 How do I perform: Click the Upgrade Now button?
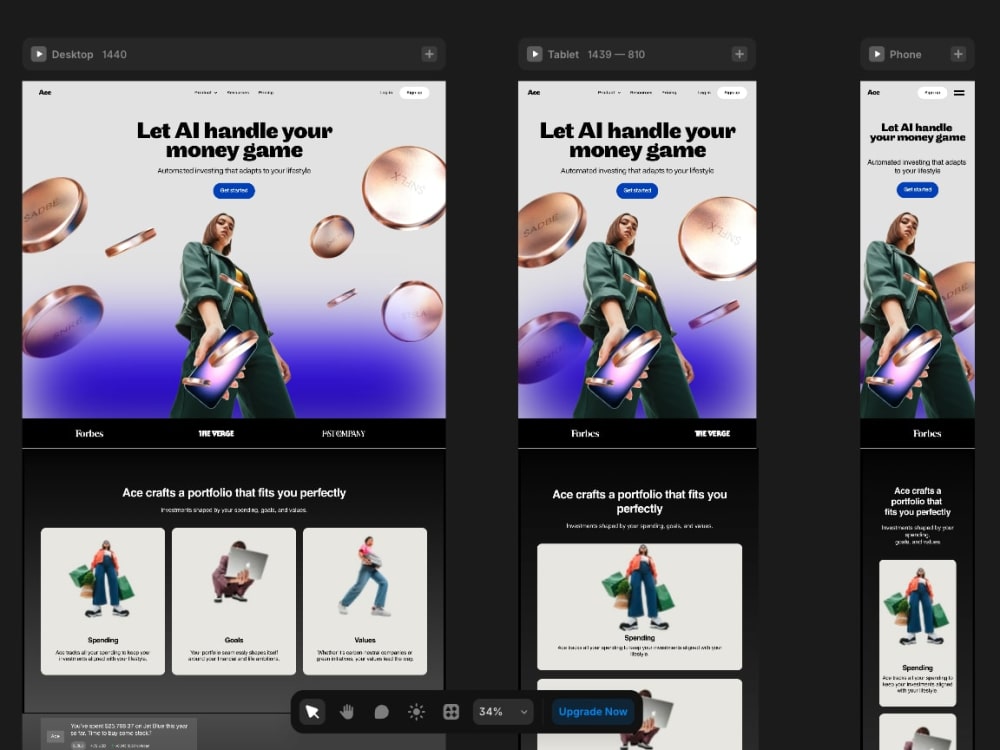click(593, 712)
